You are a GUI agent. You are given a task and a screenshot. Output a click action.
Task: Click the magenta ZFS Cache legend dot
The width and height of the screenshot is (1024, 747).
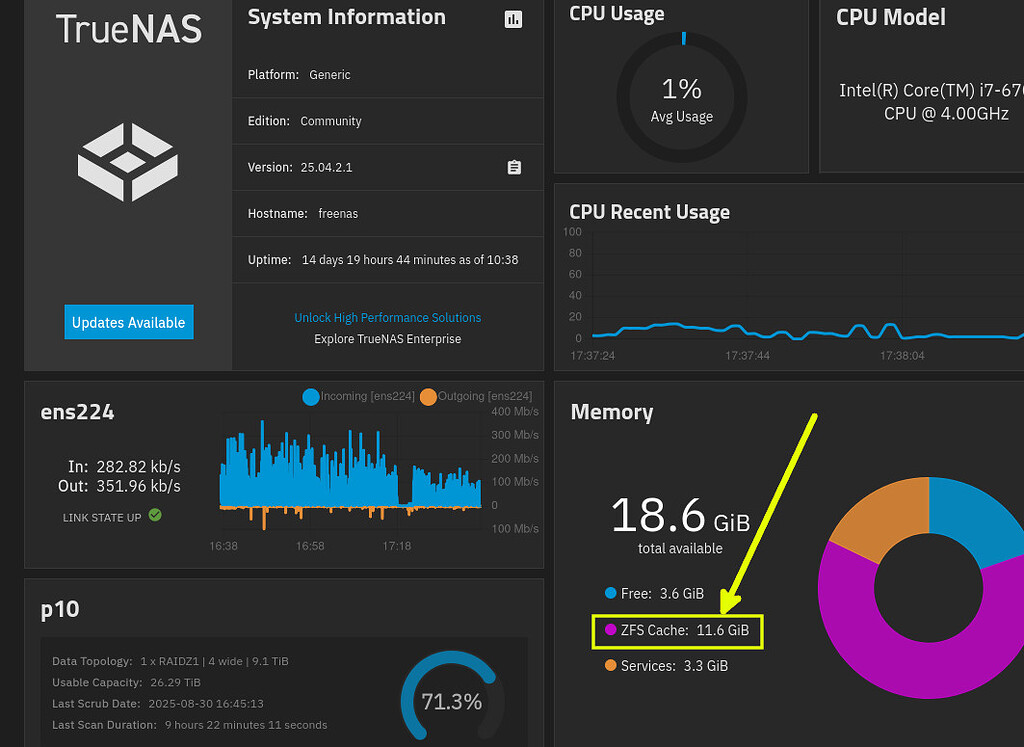coord(610,630)
